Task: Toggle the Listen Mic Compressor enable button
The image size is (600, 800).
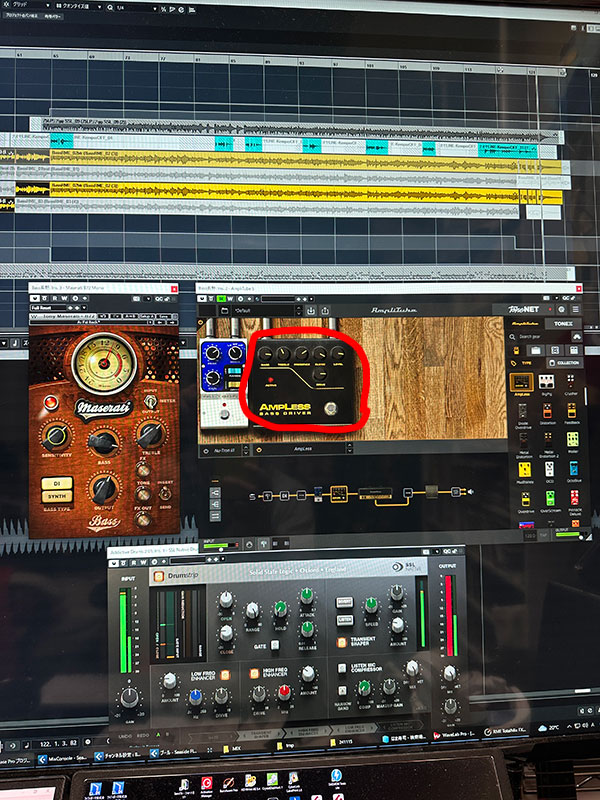Action: [342, 667]
